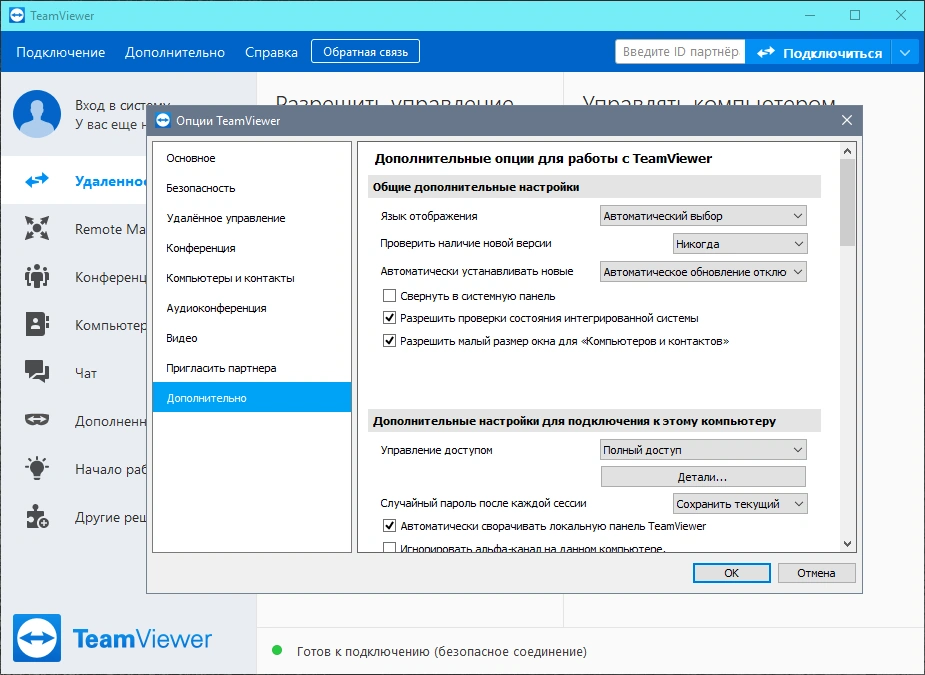This screenshot has width=925, height=675.
Task: Open the Chat bubbles icon
Action: coord(37,372)
